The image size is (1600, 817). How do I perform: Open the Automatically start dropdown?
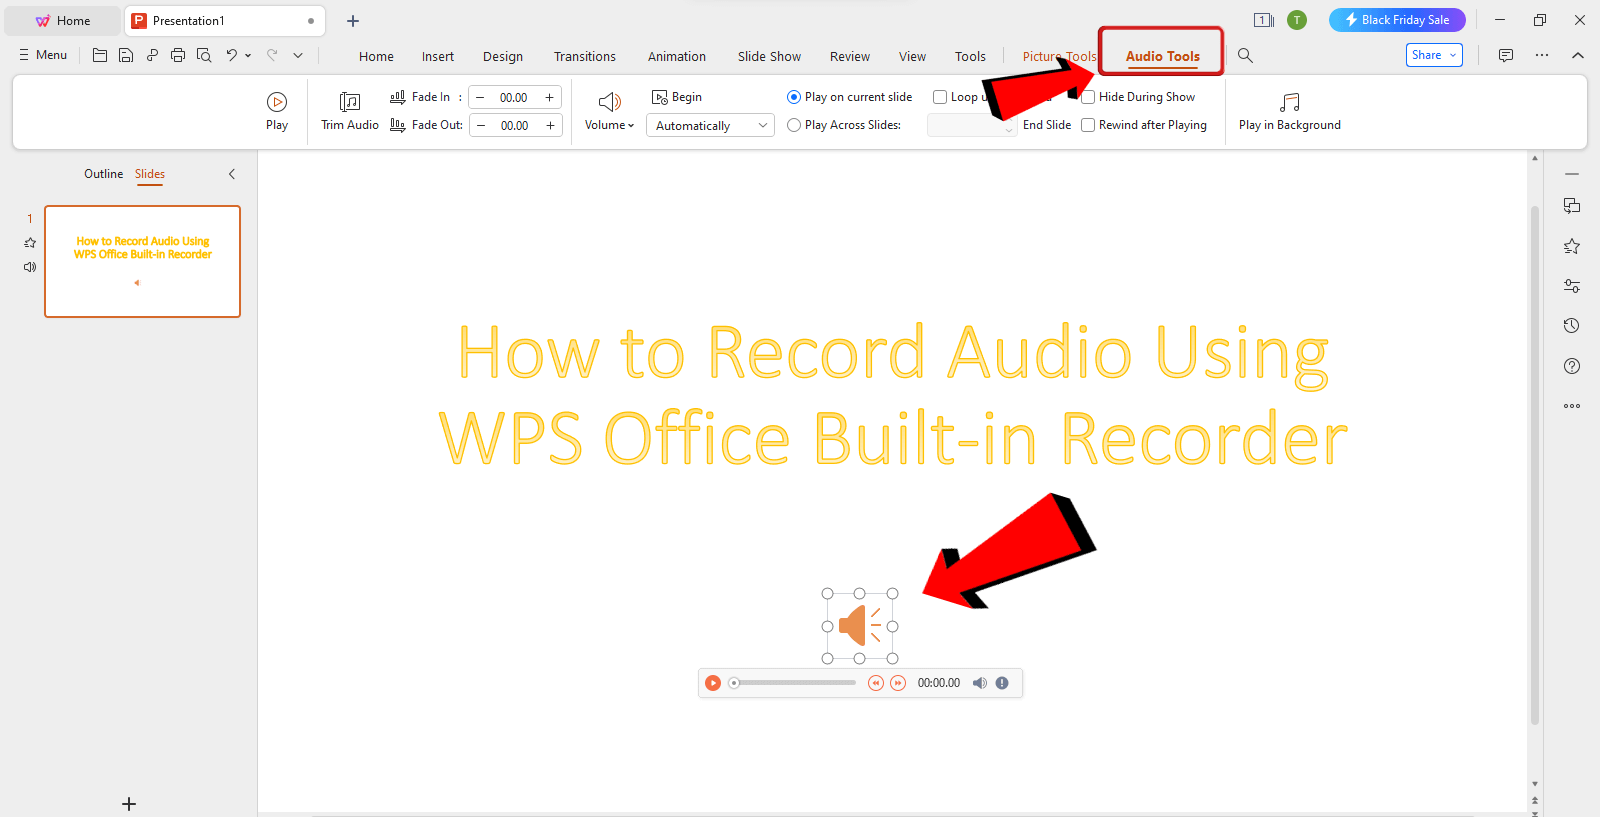(710, 125)
